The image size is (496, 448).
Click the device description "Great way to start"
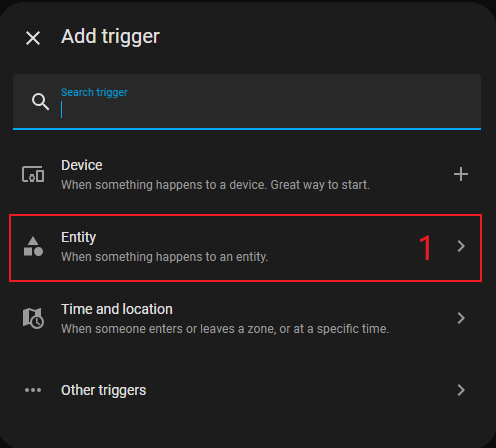[x=320, y=185]
